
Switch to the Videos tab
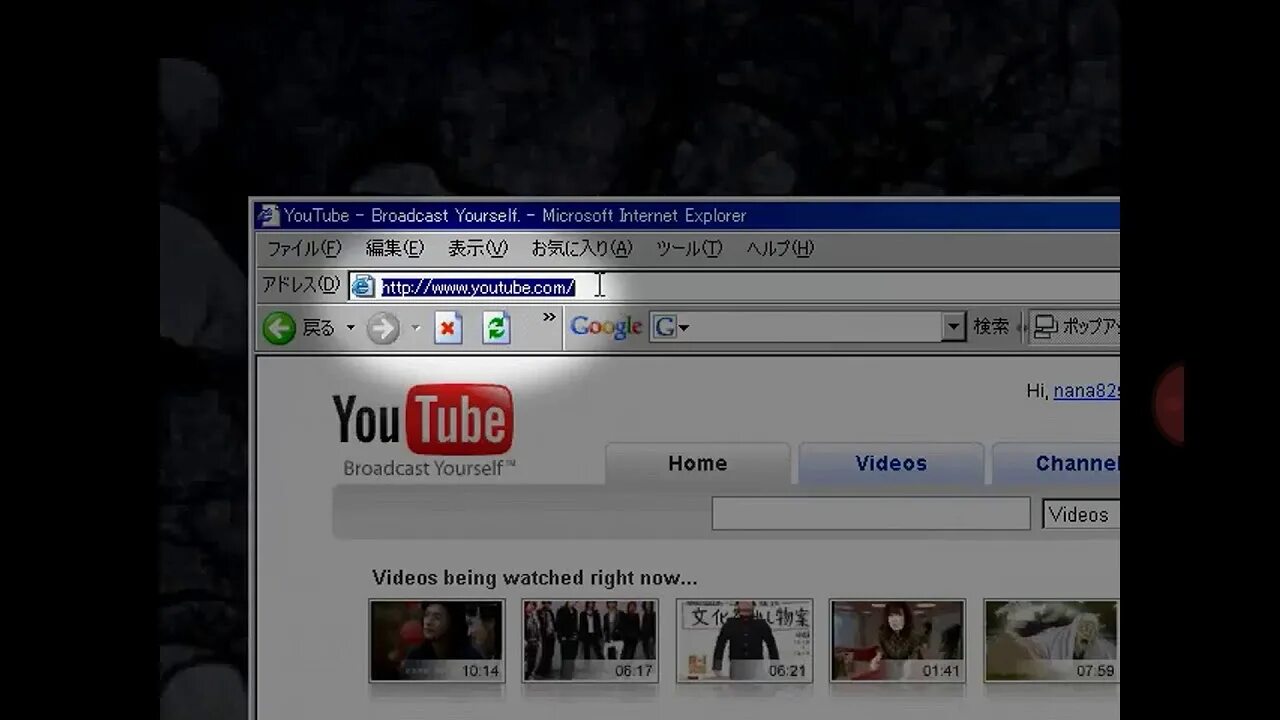coord(891,464)
